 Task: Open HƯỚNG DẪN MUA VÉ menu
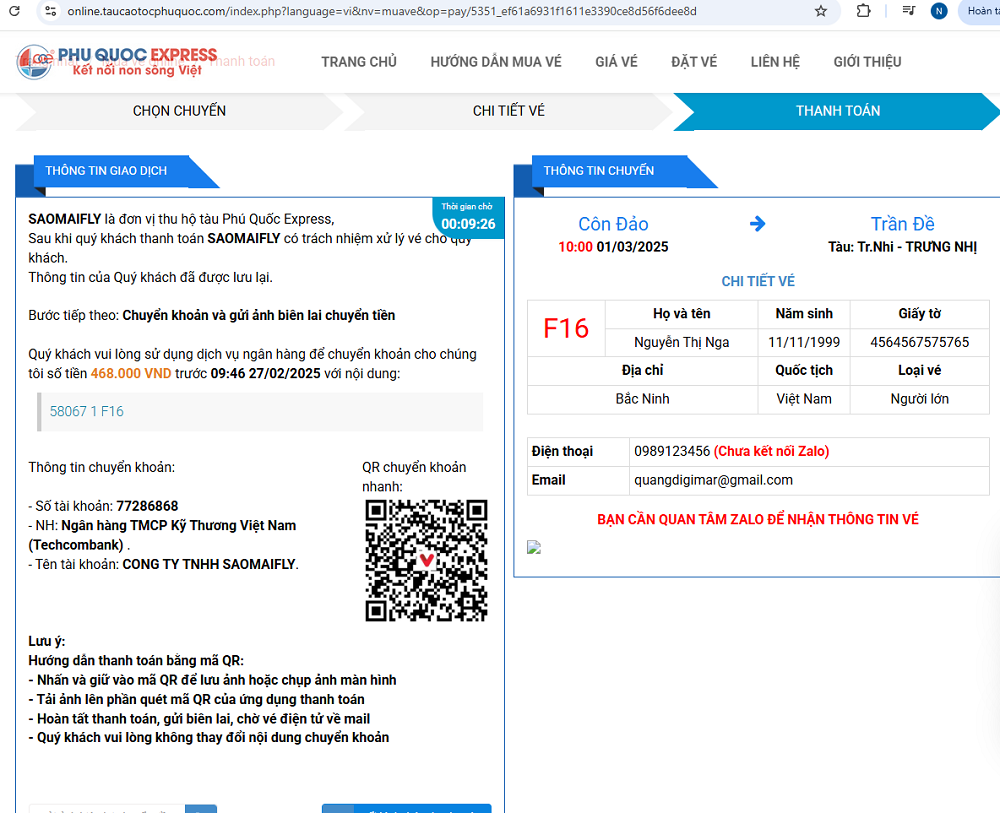496,62
